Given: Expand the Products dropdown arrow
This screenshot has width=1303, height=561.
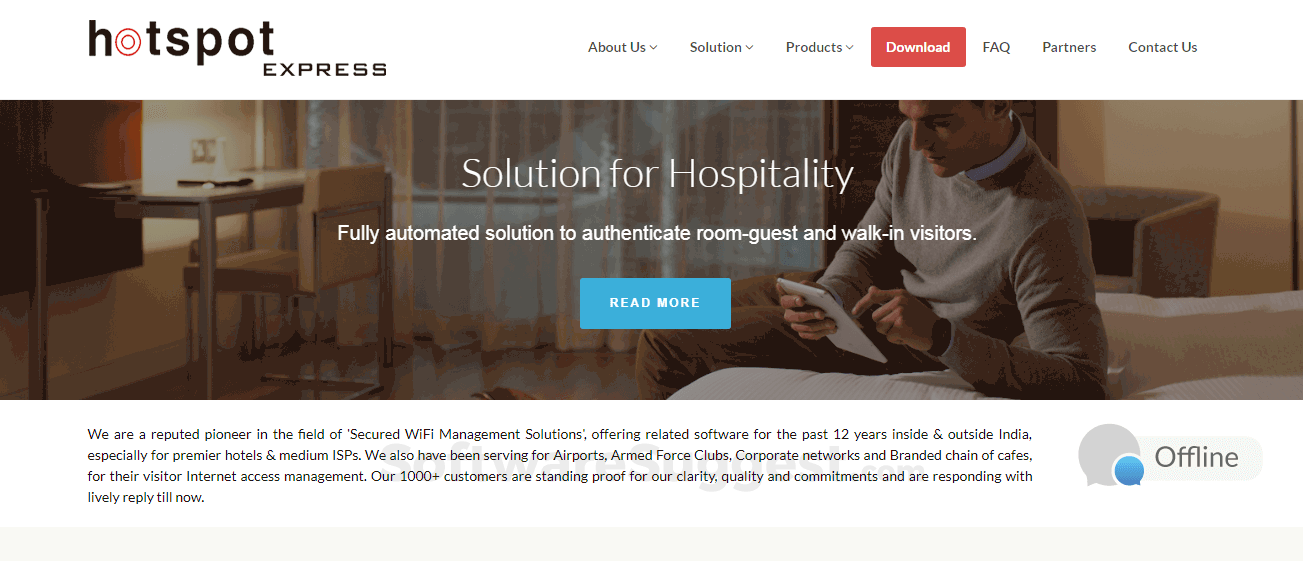Looking at the screenshot, I should click(x=849, y=47).
